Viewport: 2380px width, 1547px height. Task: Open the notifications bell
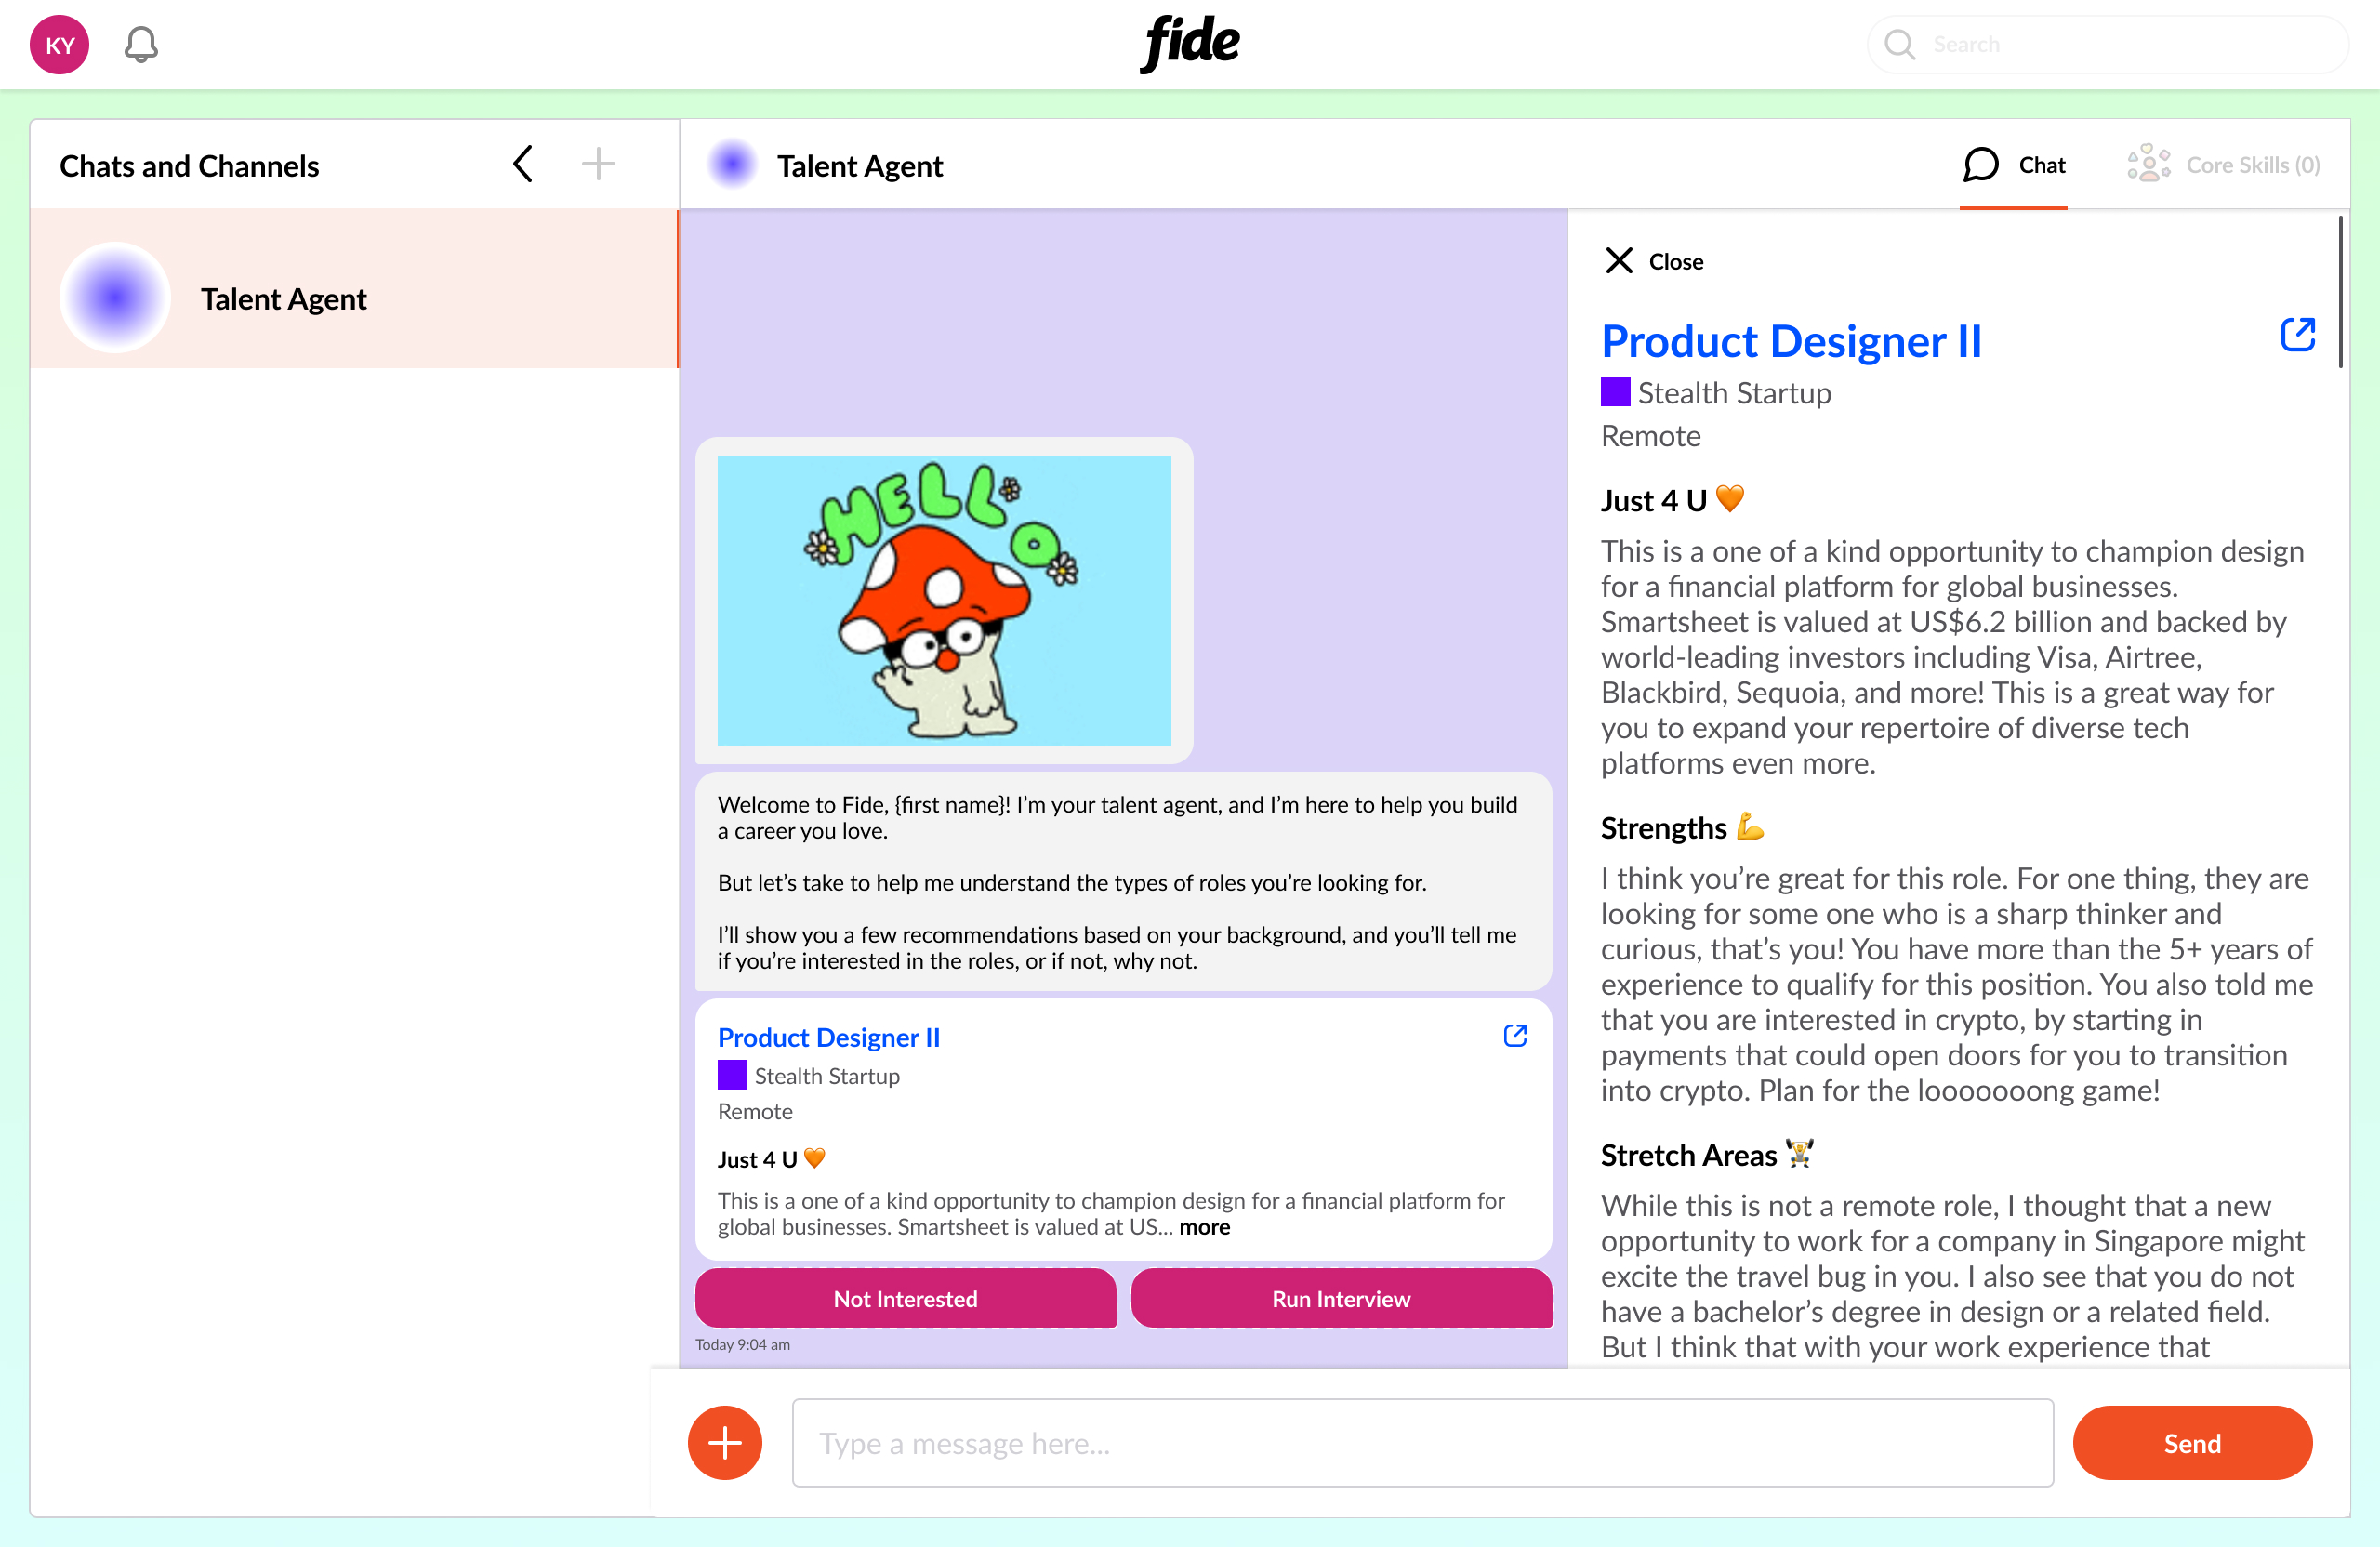point(140,44)
